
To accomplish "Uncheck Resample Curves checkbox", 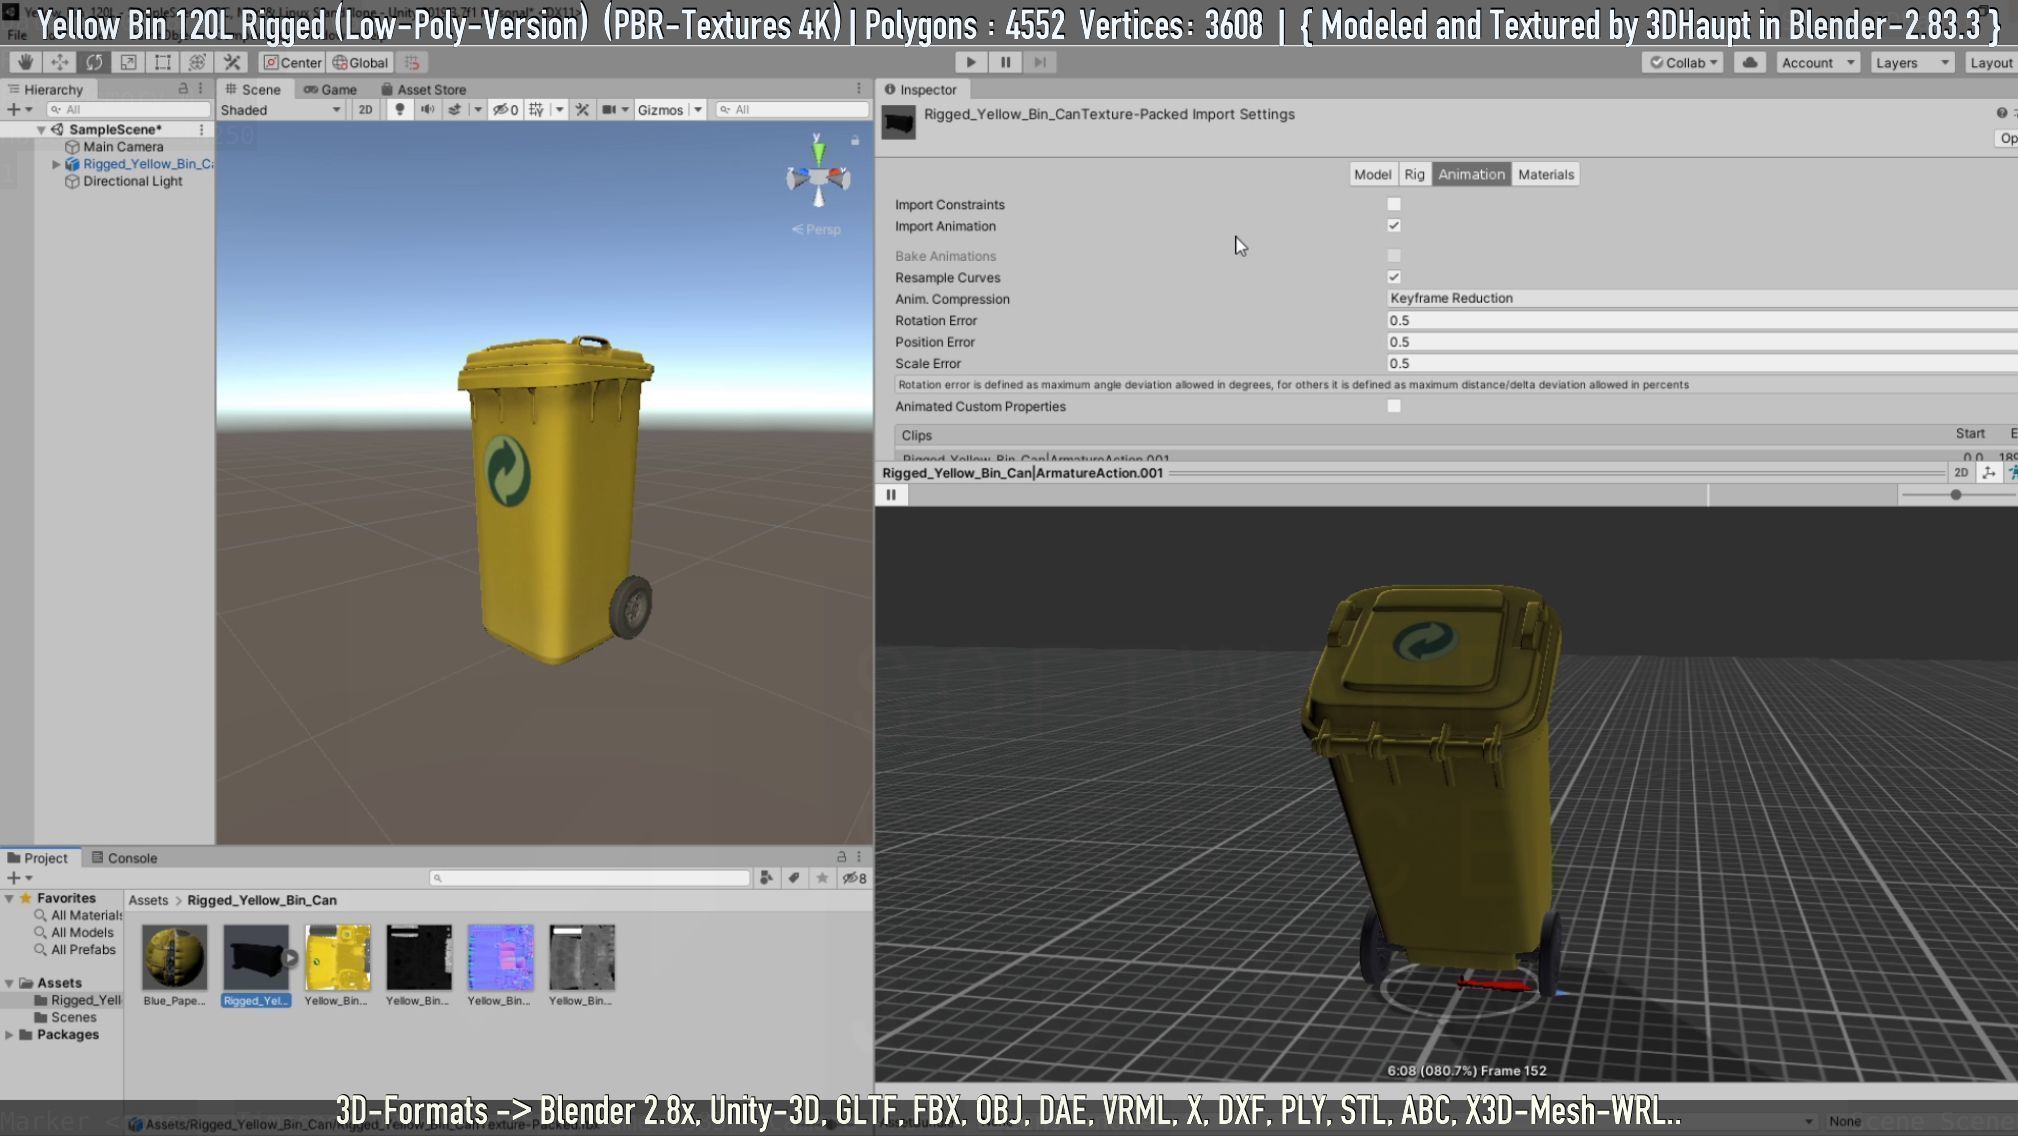I will (1394, 277).
